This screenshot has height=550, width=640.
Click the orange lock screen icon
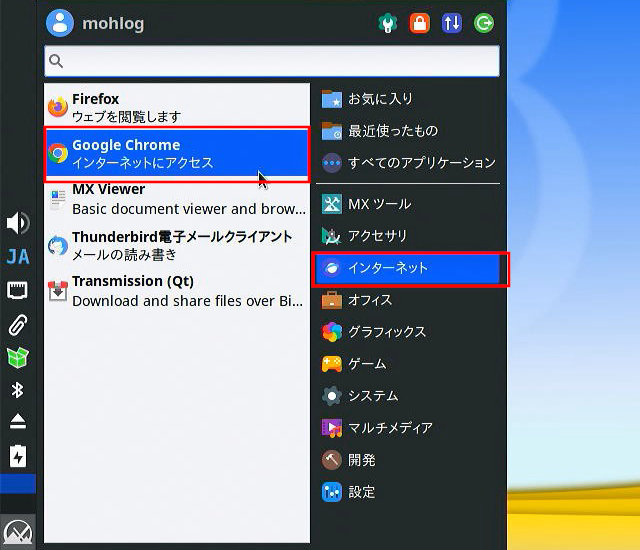420,23
